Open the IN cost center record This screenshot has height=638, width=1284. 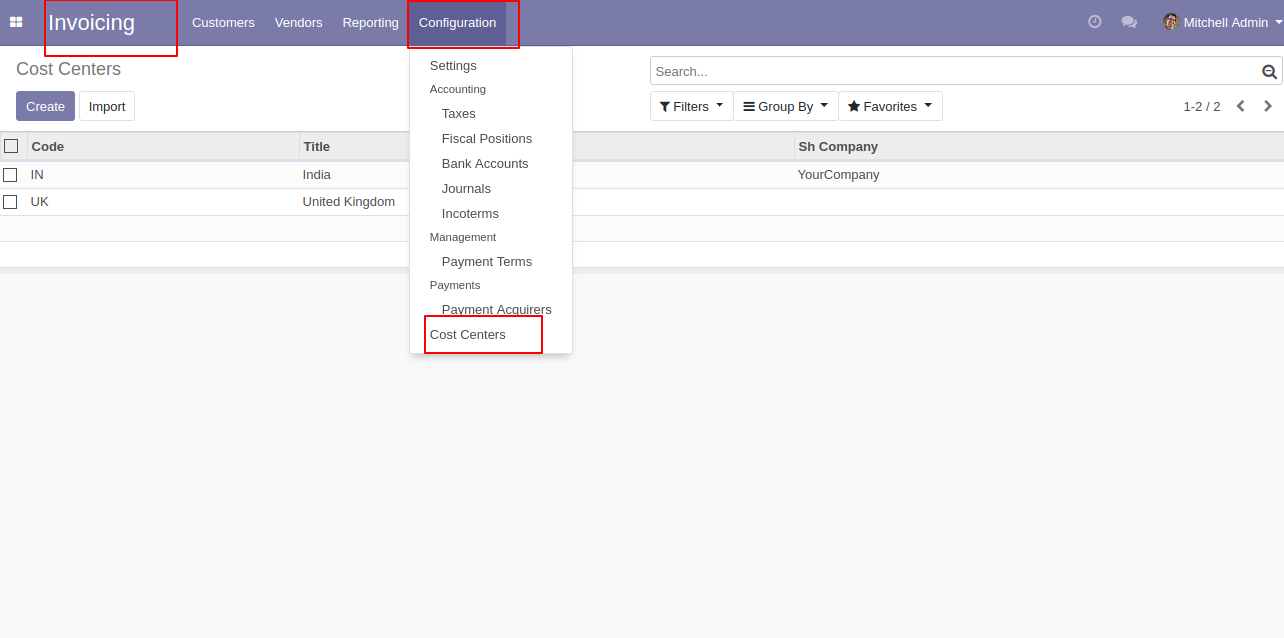pyautogui.click(x=37, y=174)
